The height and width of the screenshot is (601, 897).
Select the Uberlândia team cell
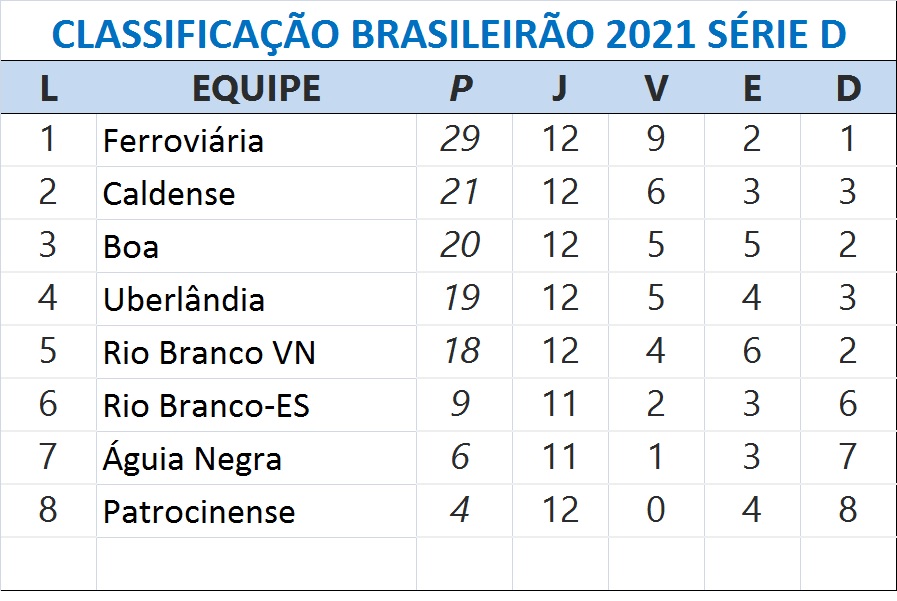184,299
